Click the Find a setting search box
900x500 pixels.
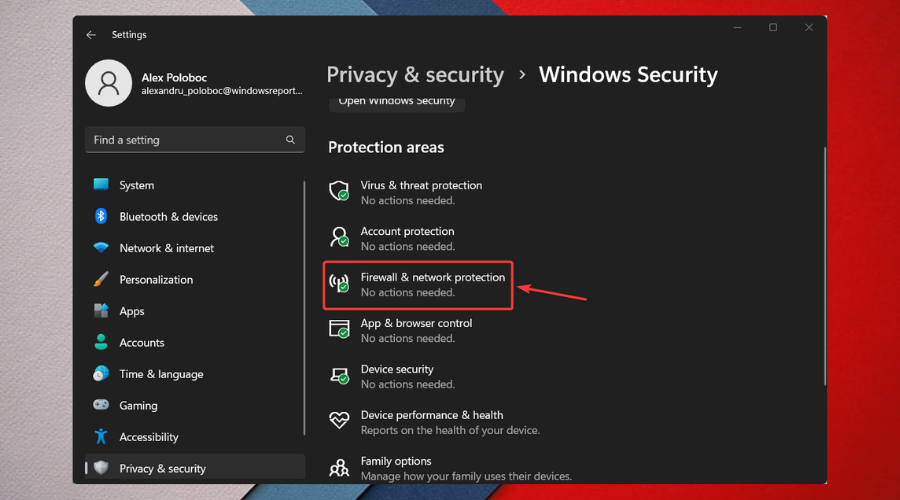(x=185, y=140)
